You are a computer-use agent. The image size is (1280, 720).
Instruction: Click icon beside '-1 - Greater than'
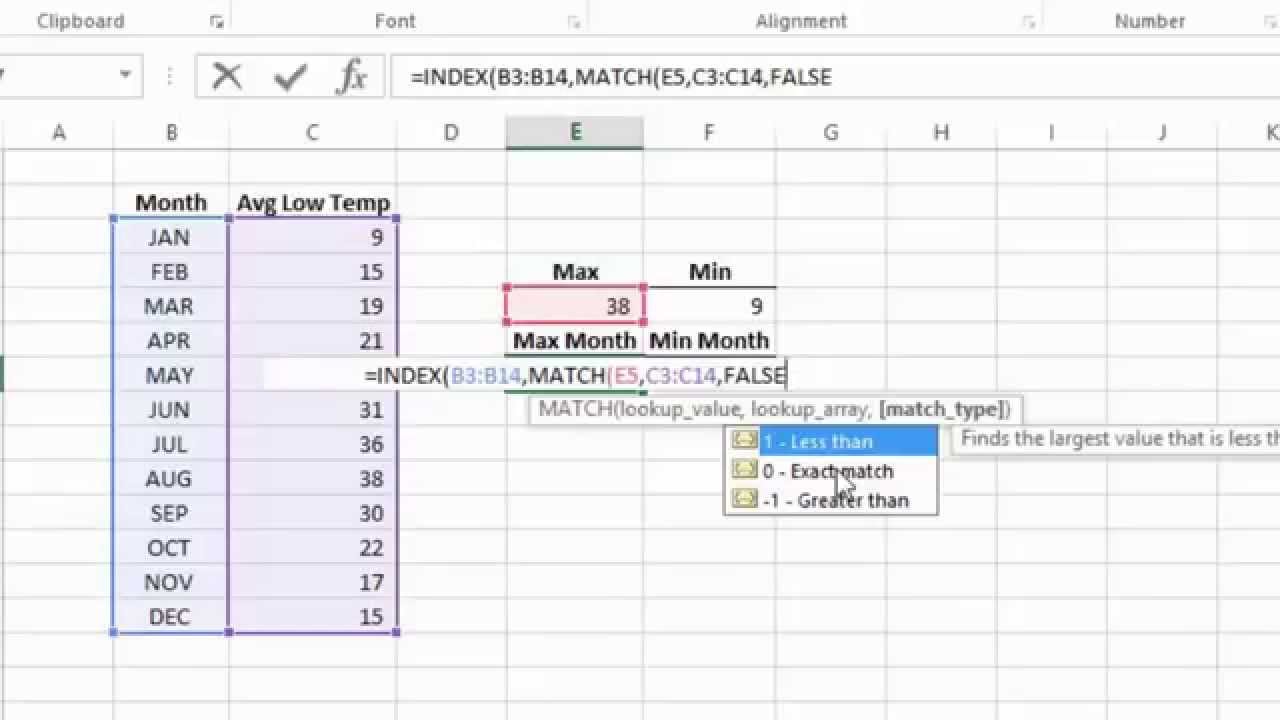click(744, 499)
